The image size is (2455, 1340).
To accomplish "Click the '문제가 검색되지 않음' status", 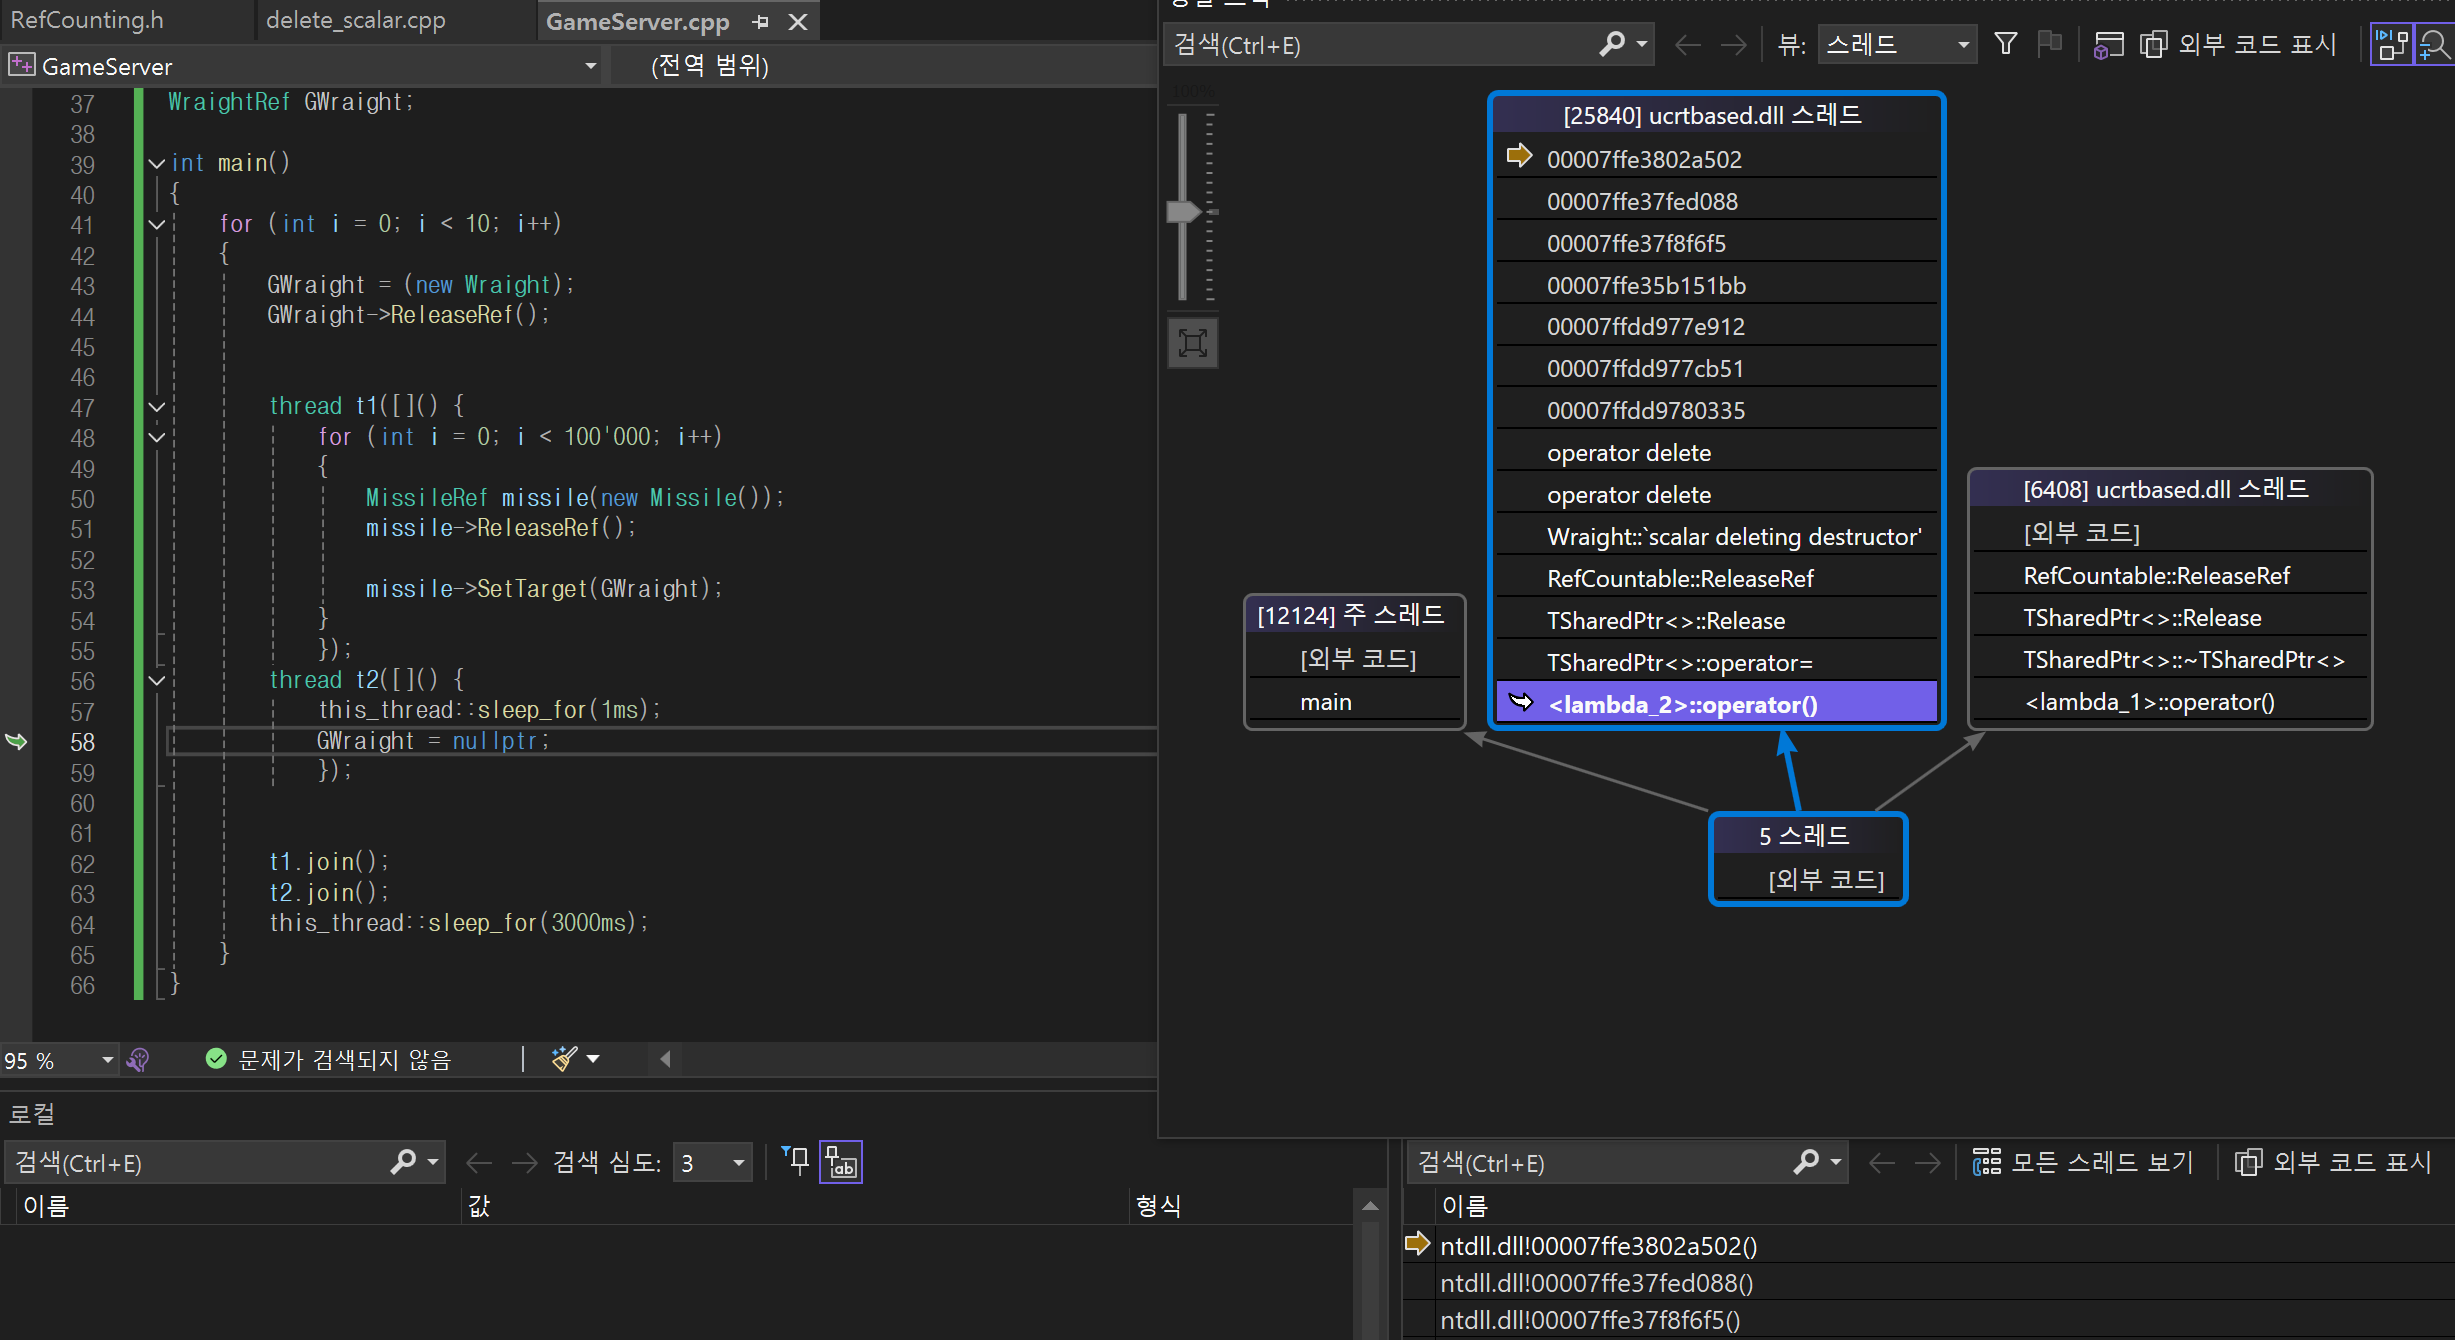I will (328, 1059).
